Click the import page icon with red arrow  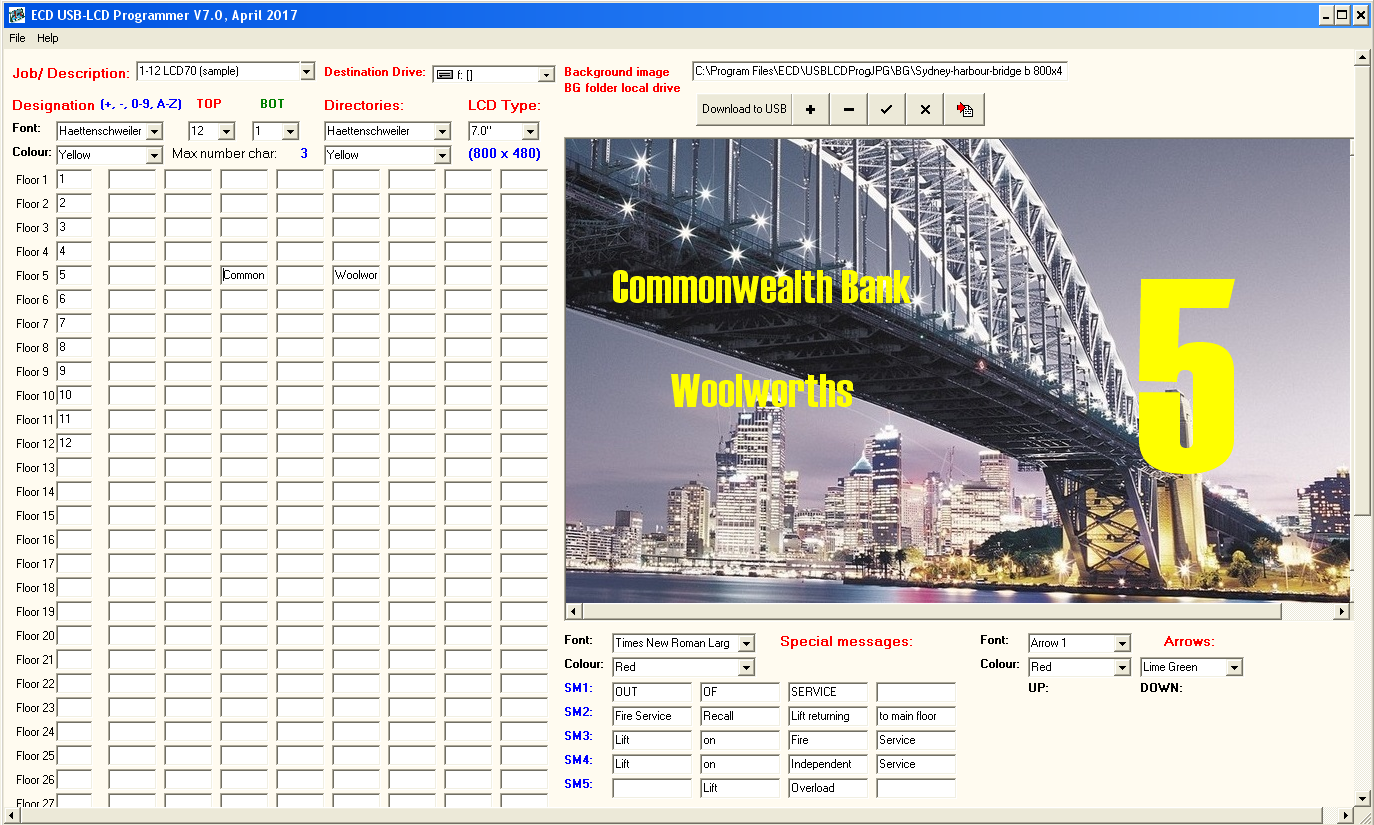click(964, 109)
